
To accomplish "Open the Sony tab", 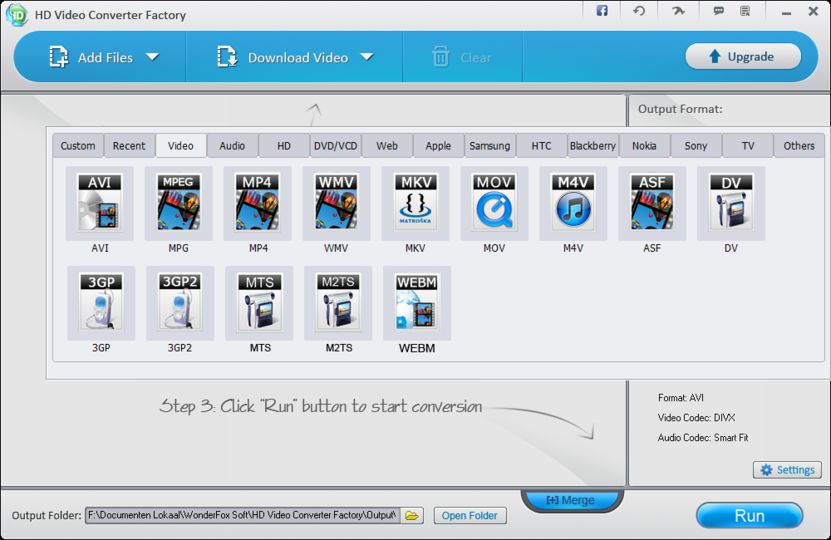I will pos(696,146).
